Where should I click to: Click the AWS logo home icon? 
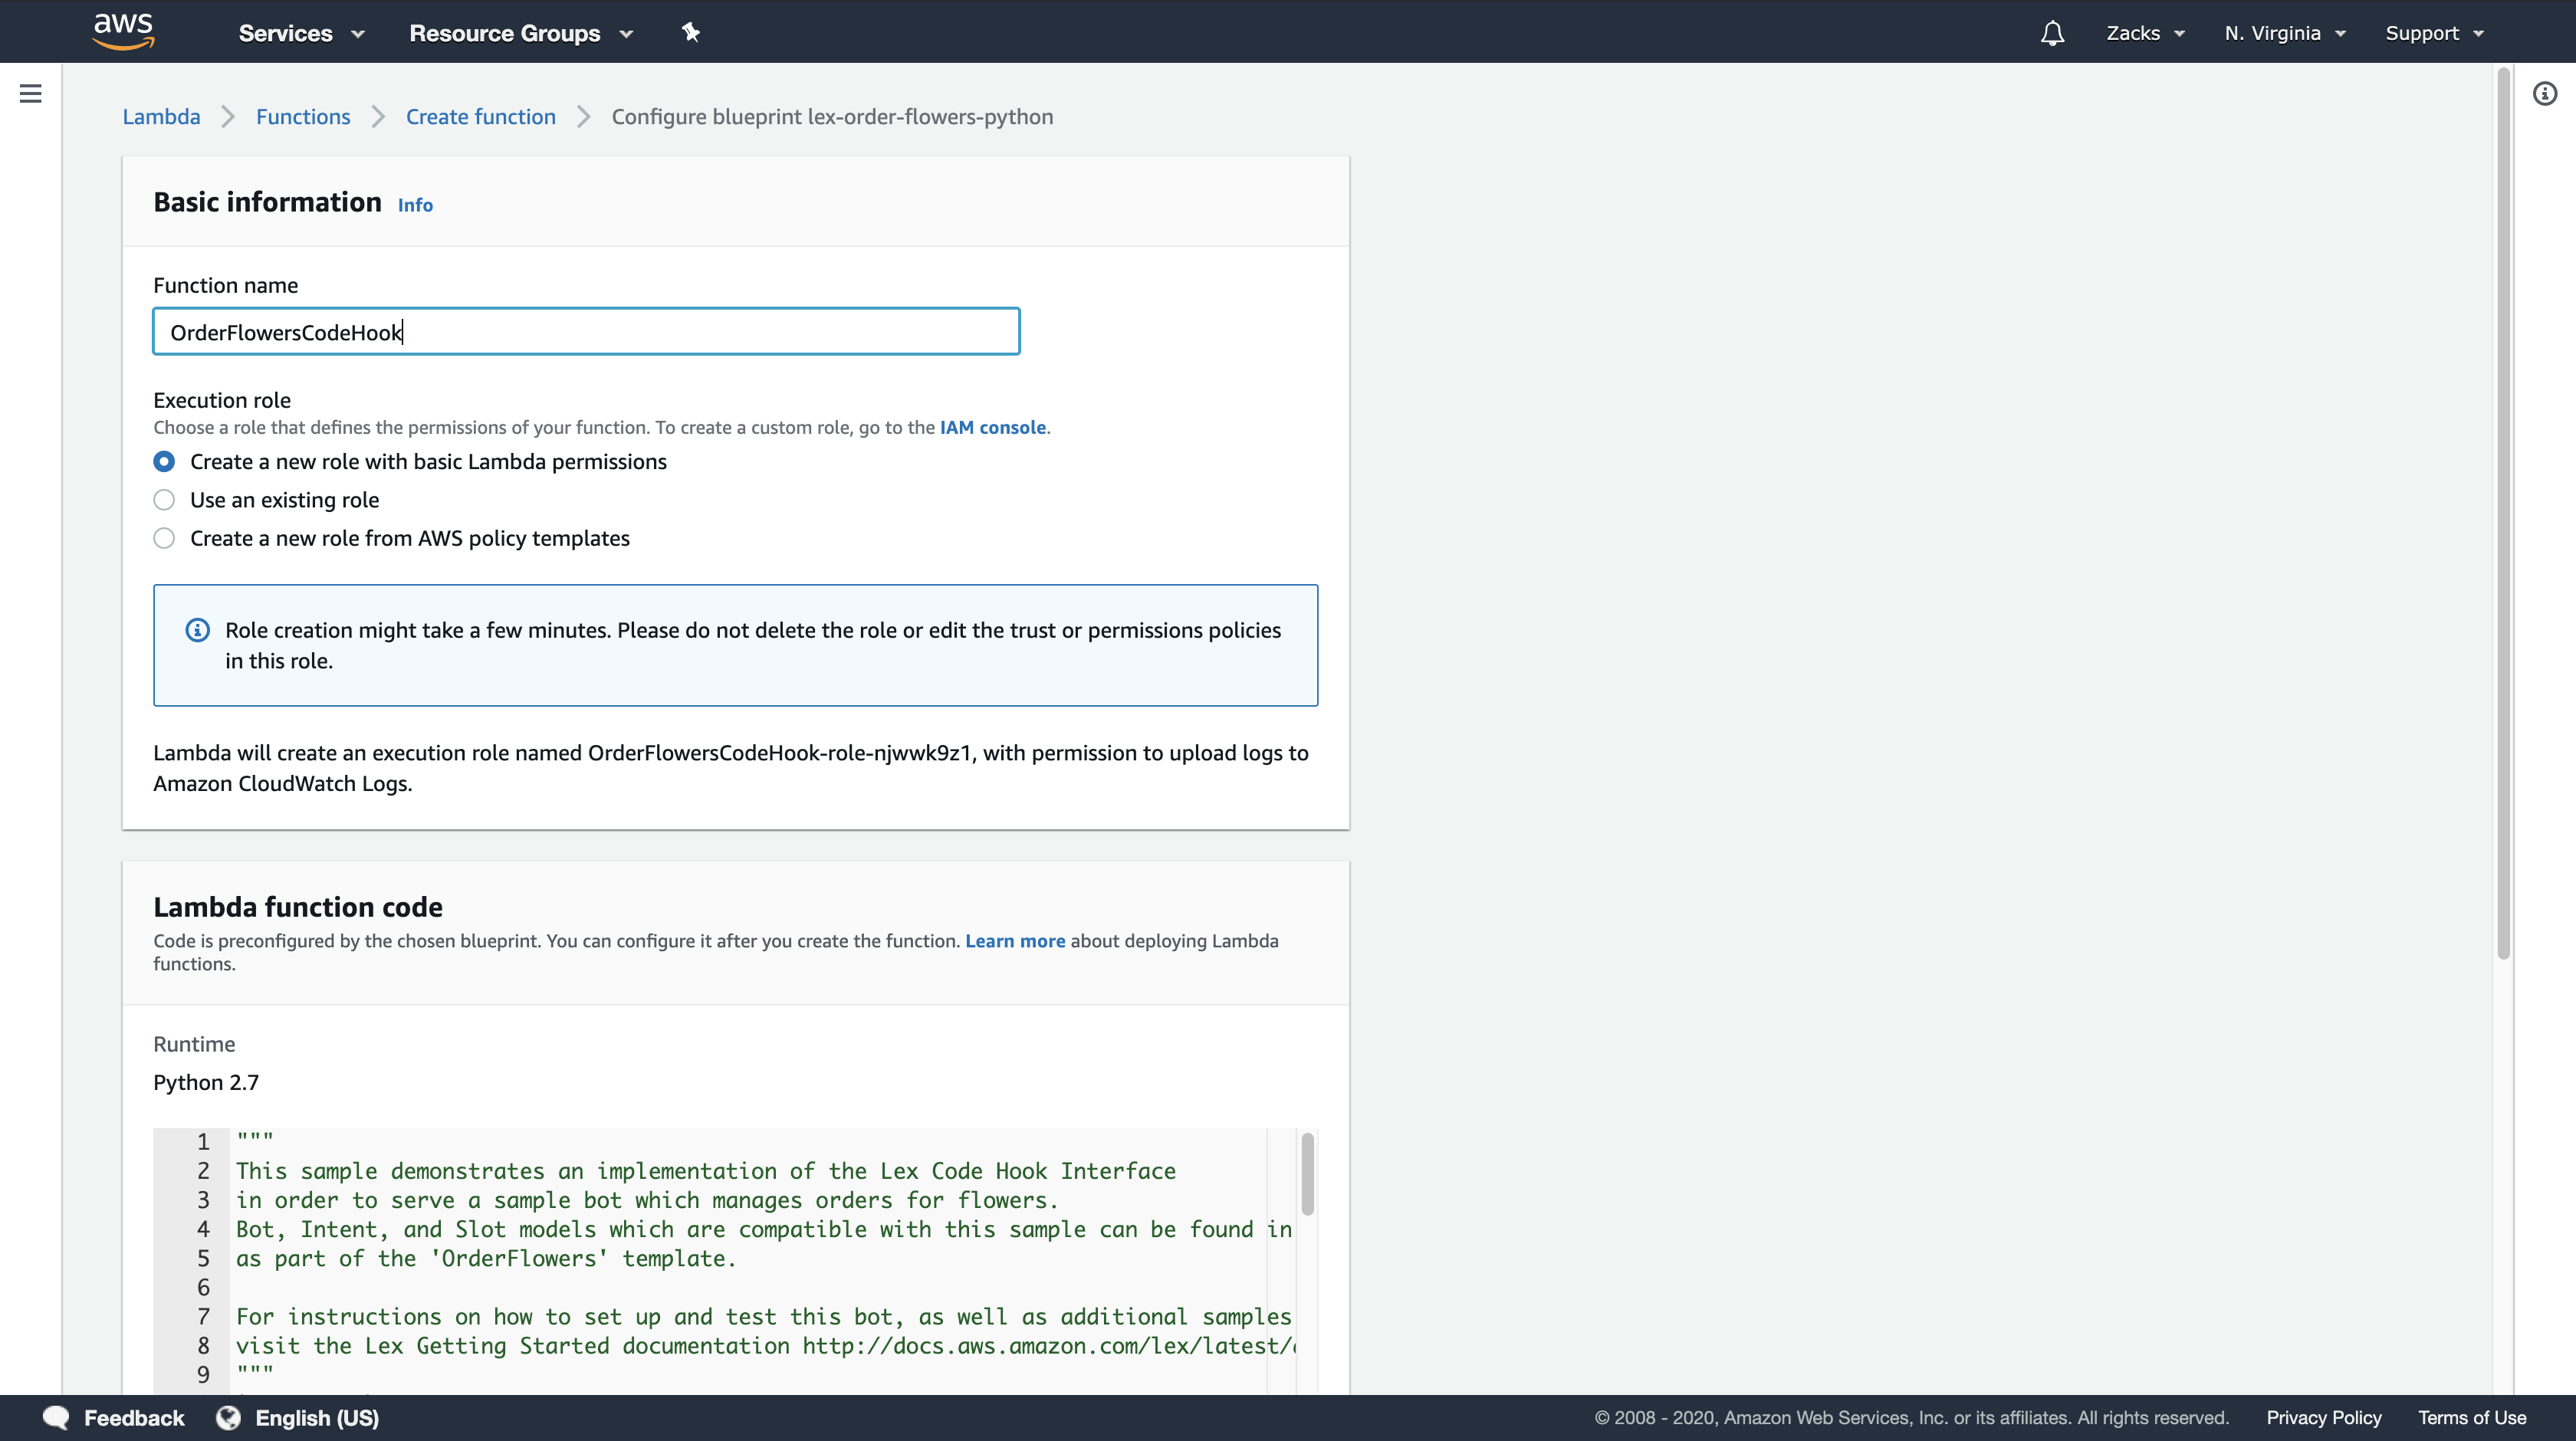point(123,31)
